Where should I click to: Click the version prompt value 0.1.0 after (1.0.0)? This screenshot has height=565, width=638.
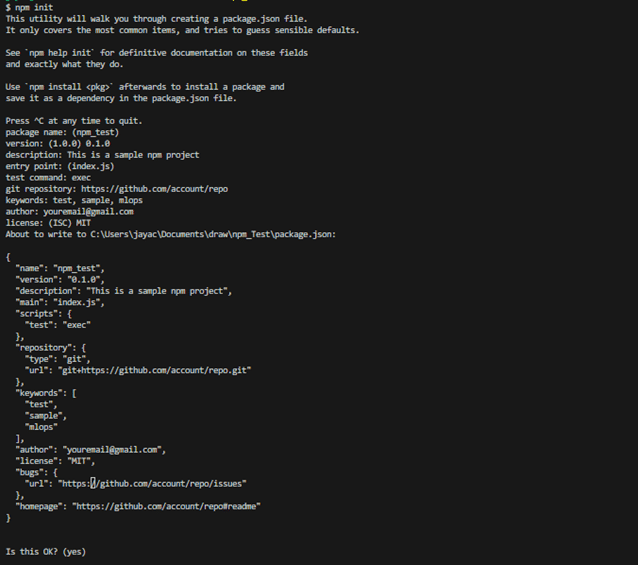(98, 144)
